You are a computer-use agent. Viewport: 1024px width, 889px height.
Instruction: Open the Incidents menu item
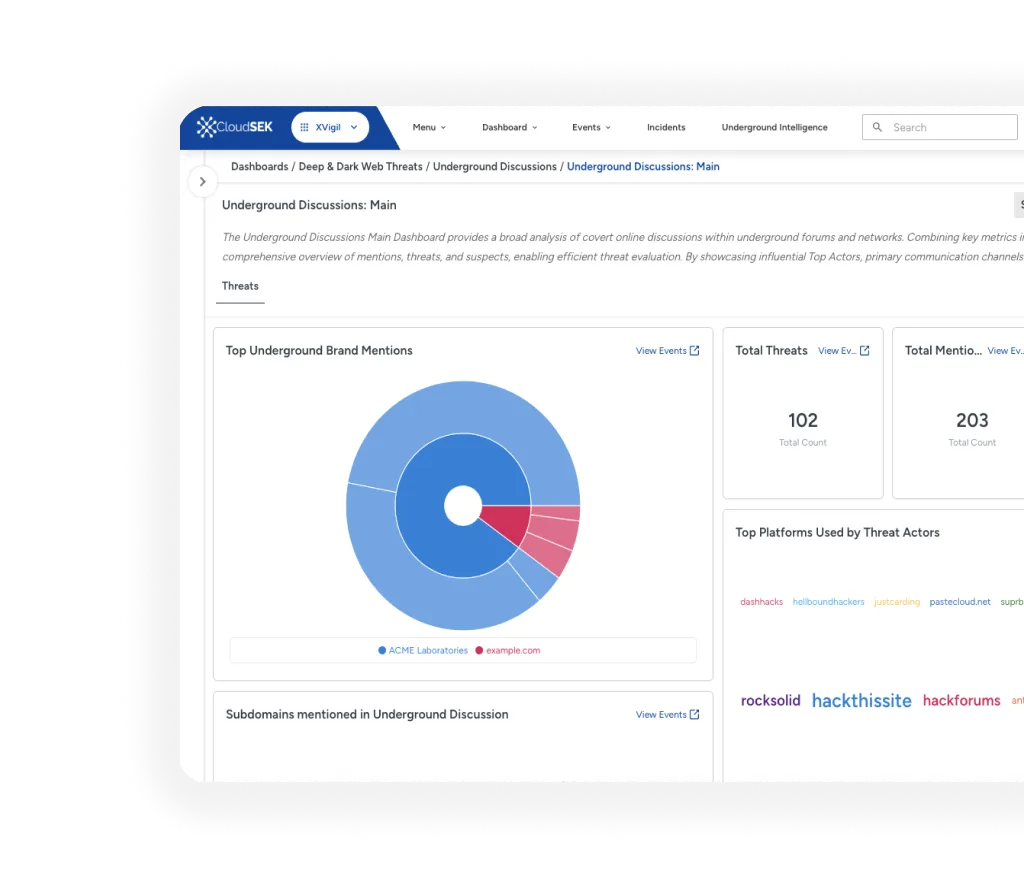[666, 127]
